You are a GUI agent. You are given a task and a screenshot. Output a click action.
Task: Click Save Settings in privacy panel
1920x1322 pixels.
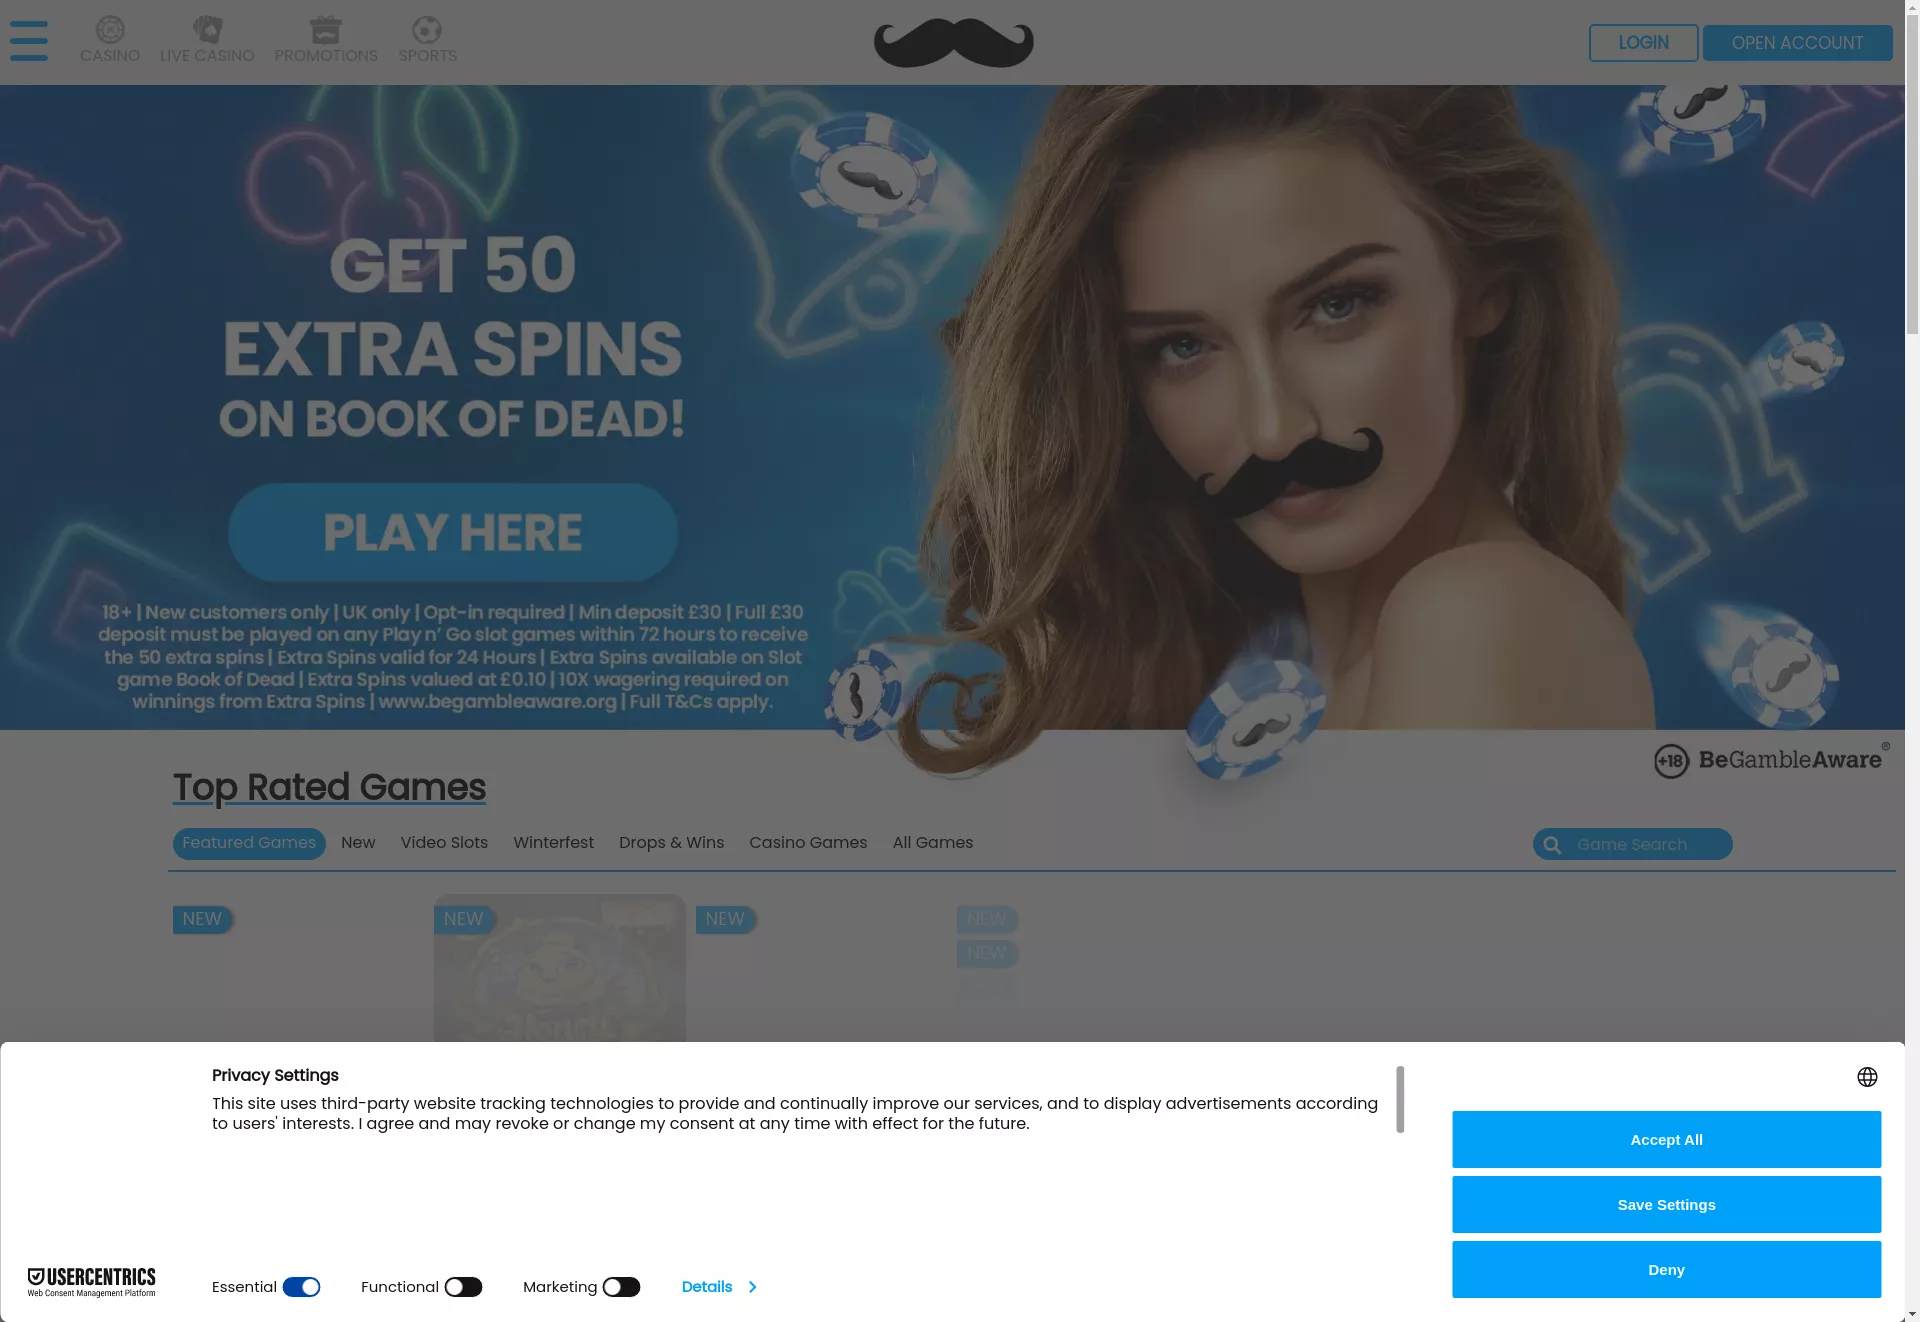tap(1666, 1205)
